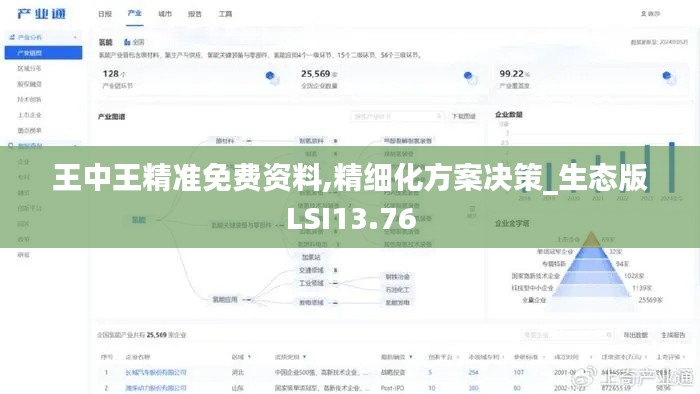Image resolution: width=700 pixels, height=394 pixels.
Task: Open the 工具 tab
Action: pyautogui.click(x=225, y=14)
